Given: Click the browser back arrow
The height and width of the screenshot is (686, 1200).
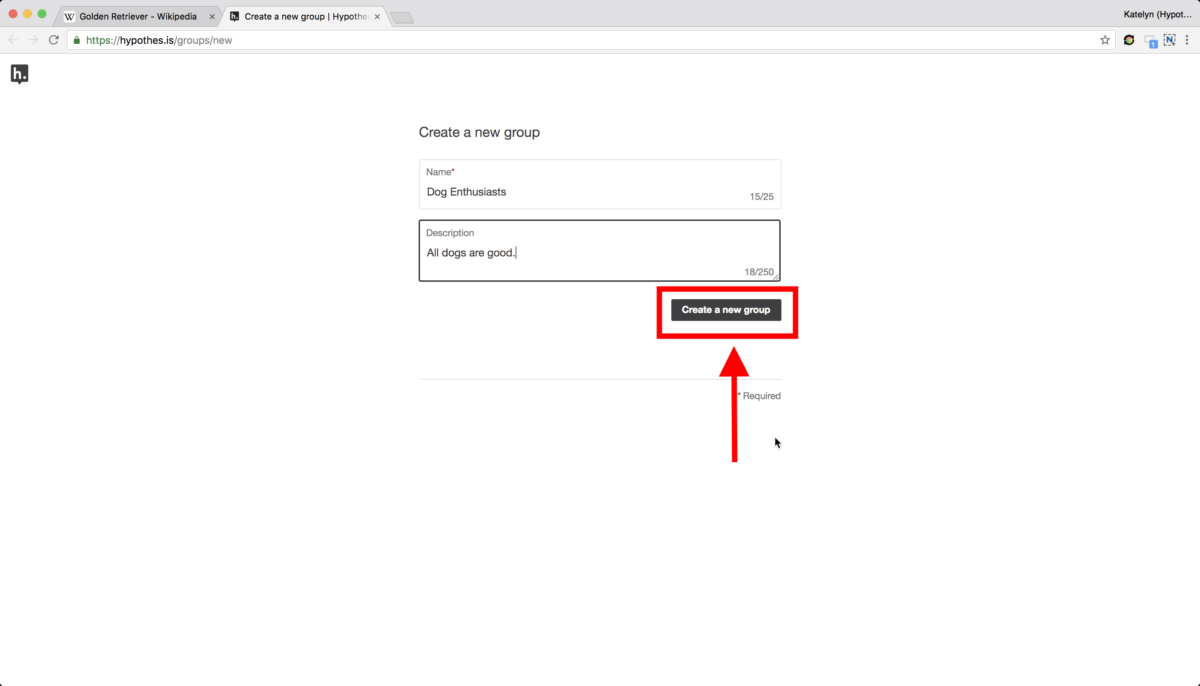Looking at the screenshot, I should [13, 40].
